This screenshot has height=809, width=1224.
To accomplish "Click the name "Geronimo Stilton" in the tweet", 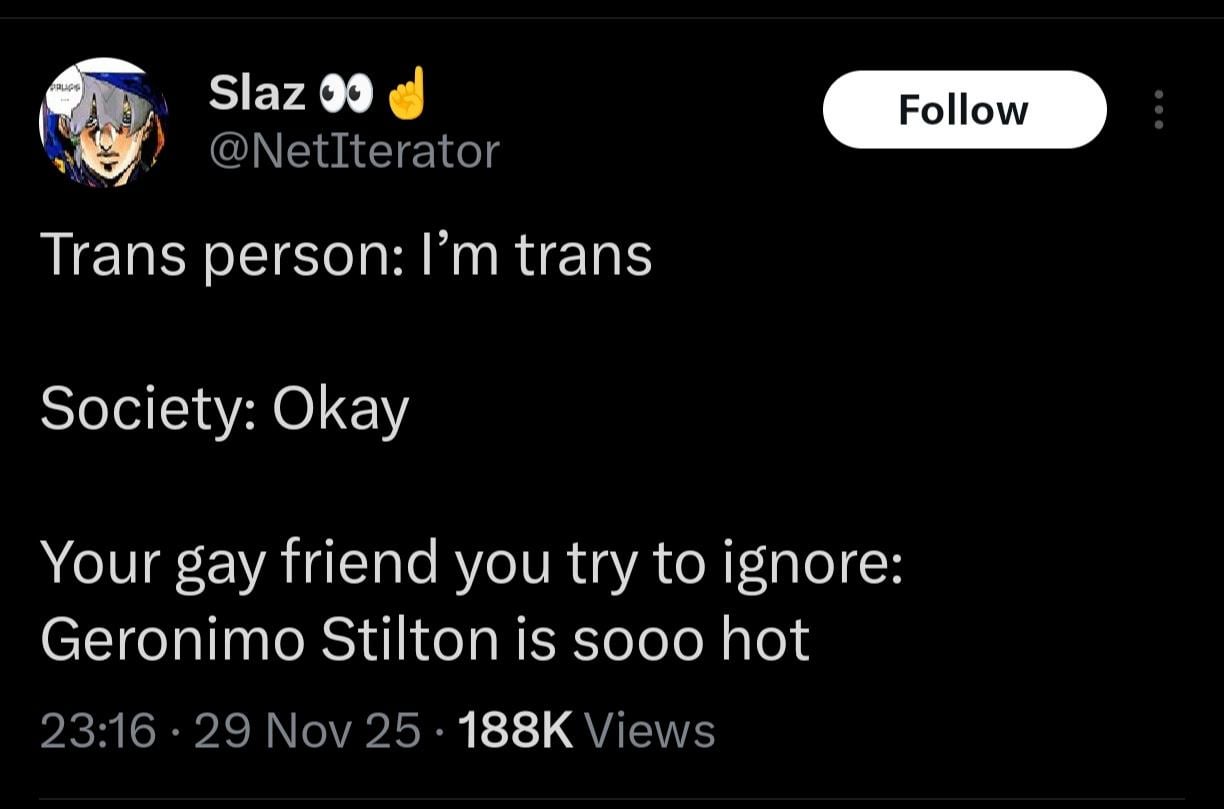I will [269, 640].
